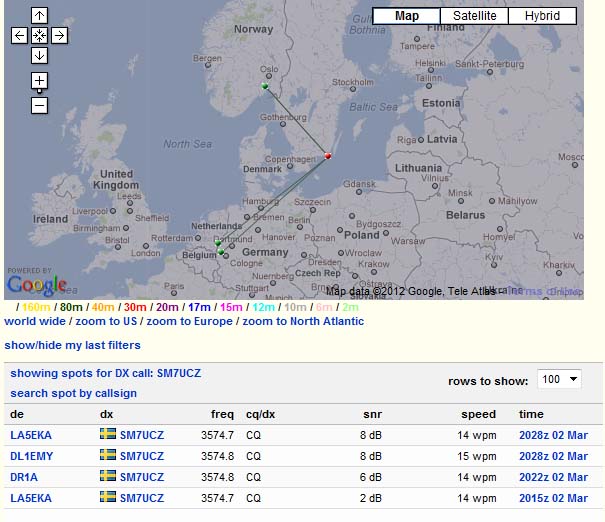Pan the map right with the arrow
The width and height of the screenshot is (605, 522).
tap(59, 35)
